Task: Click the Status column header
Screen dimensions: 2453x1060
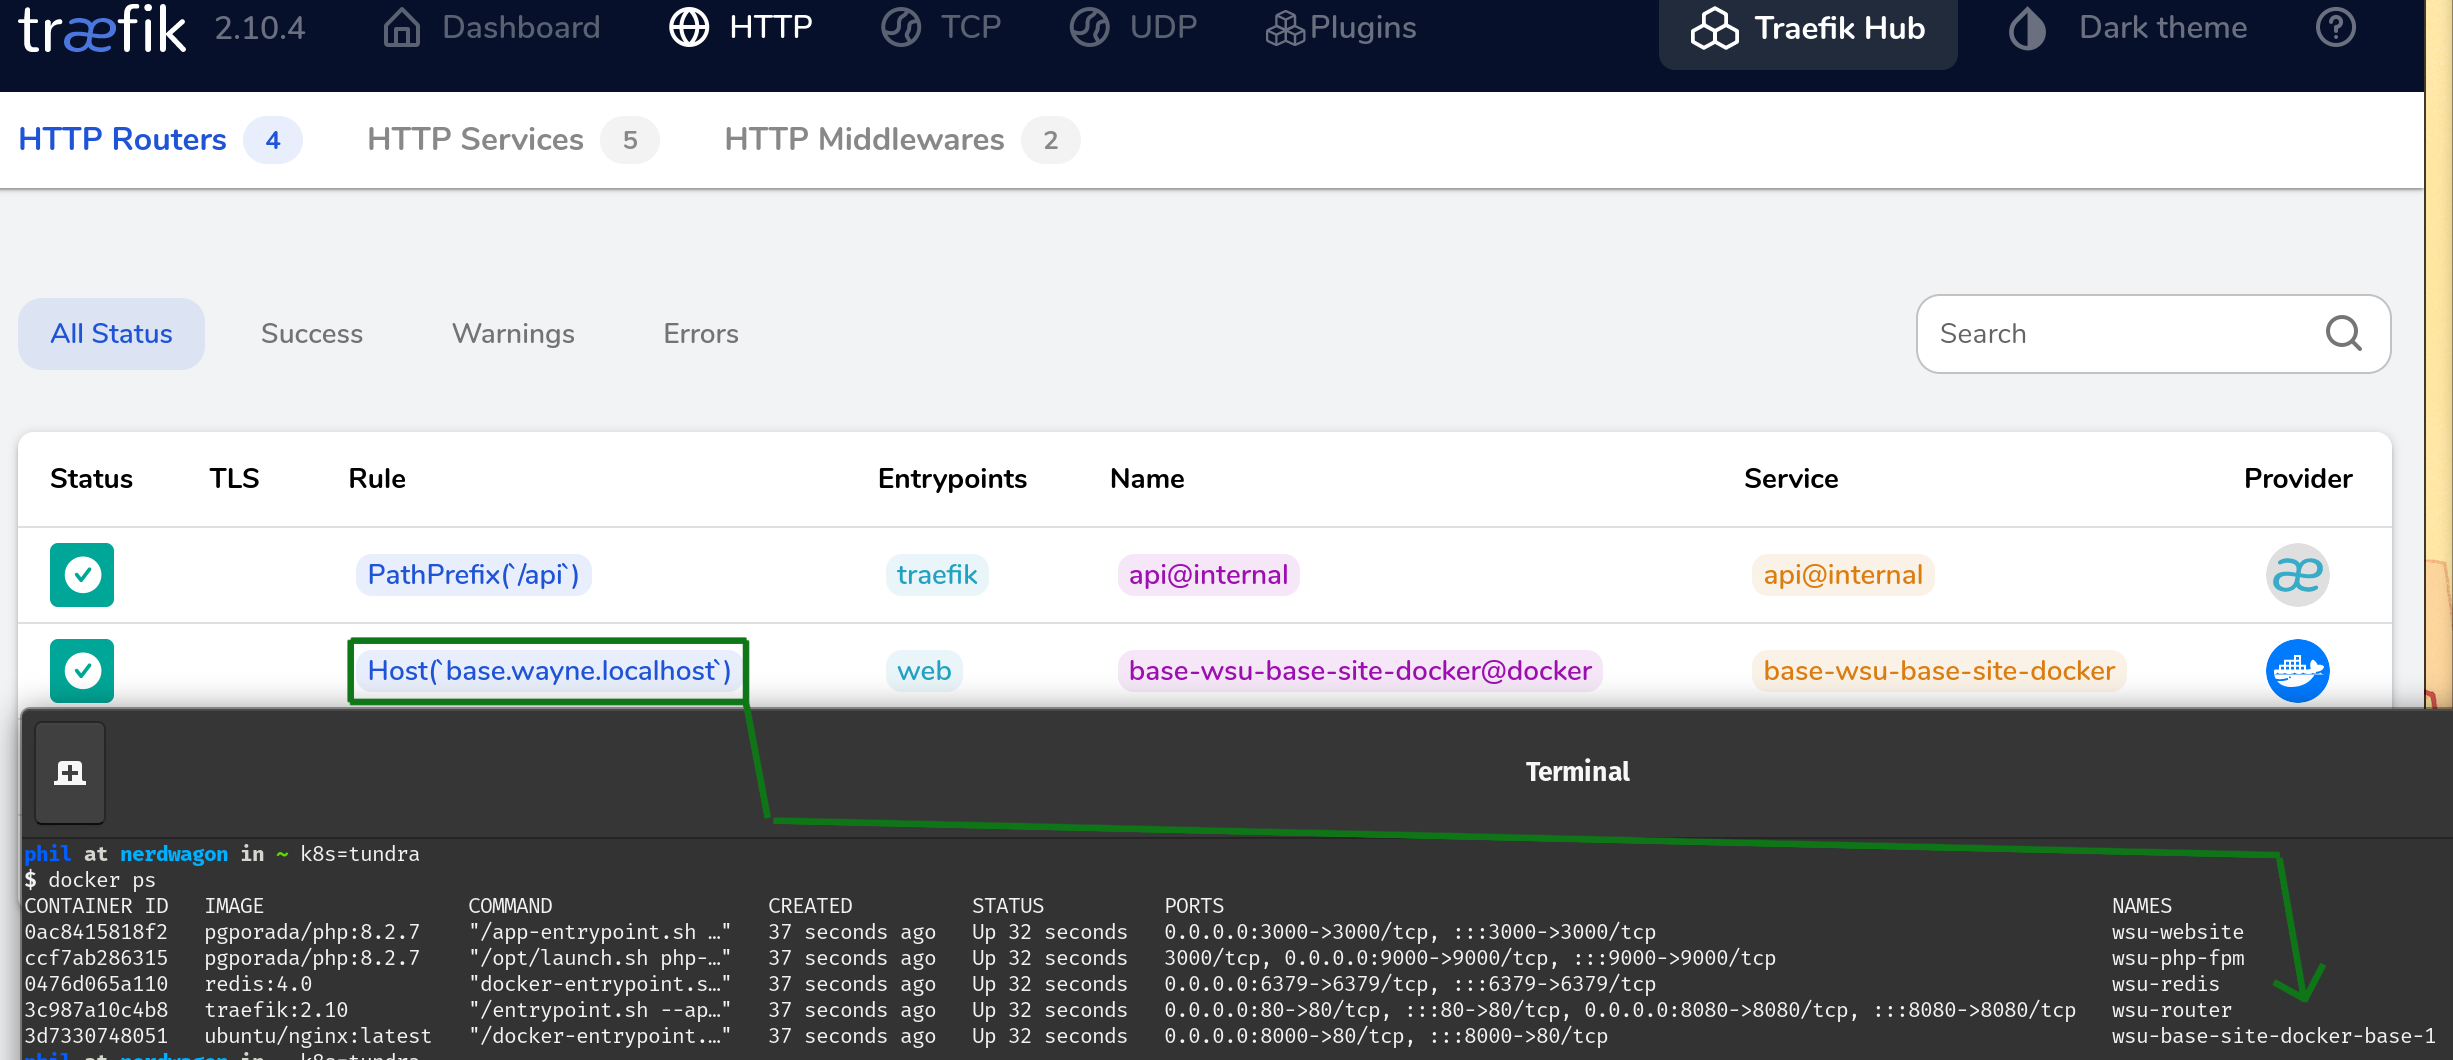Action: [91, 479]
